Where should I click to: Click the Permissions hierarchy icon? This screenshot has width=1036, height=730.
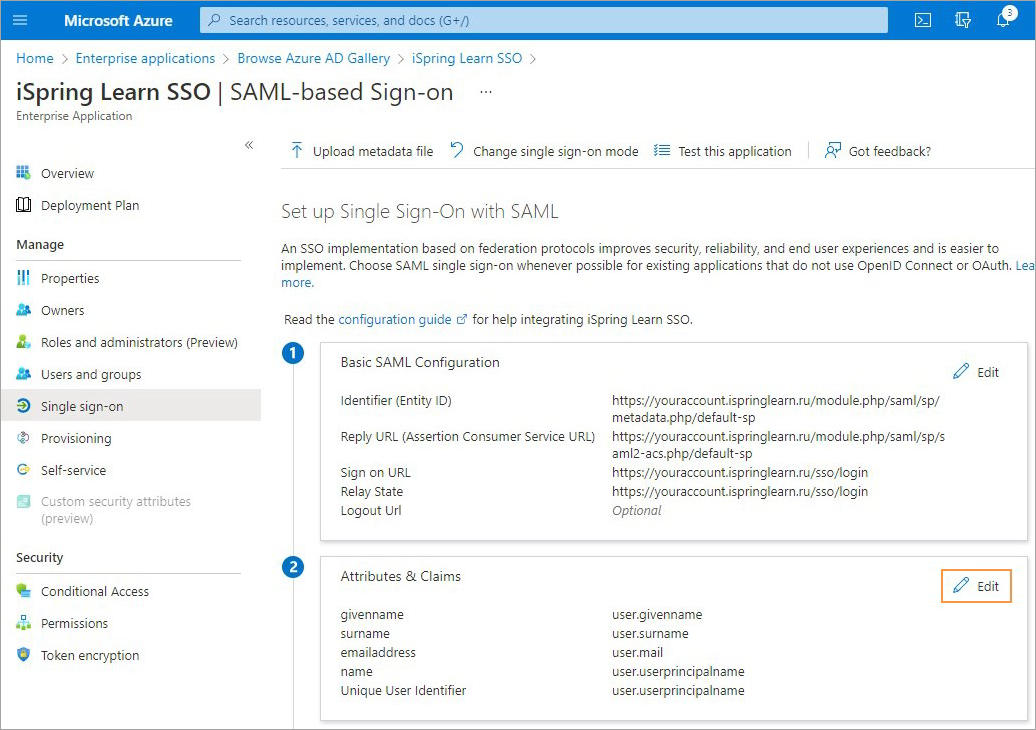click(23, 622)
